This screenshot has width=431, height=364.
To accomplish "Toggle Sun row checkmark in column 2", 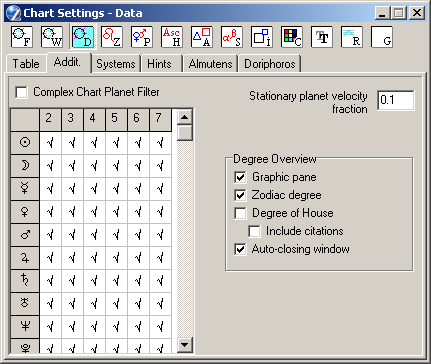I will (50, 143).
